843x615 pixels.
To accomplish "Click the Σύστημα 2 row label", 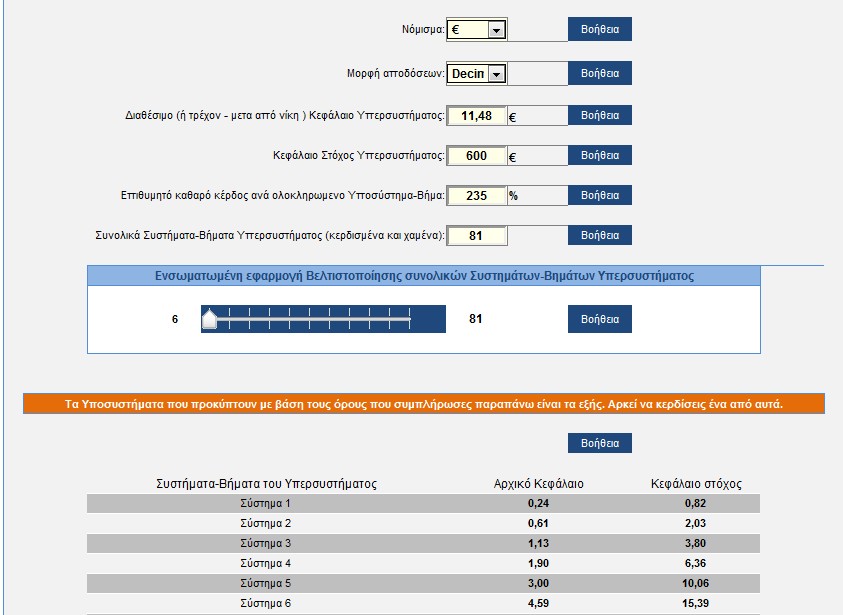I will tap(266, 524).
